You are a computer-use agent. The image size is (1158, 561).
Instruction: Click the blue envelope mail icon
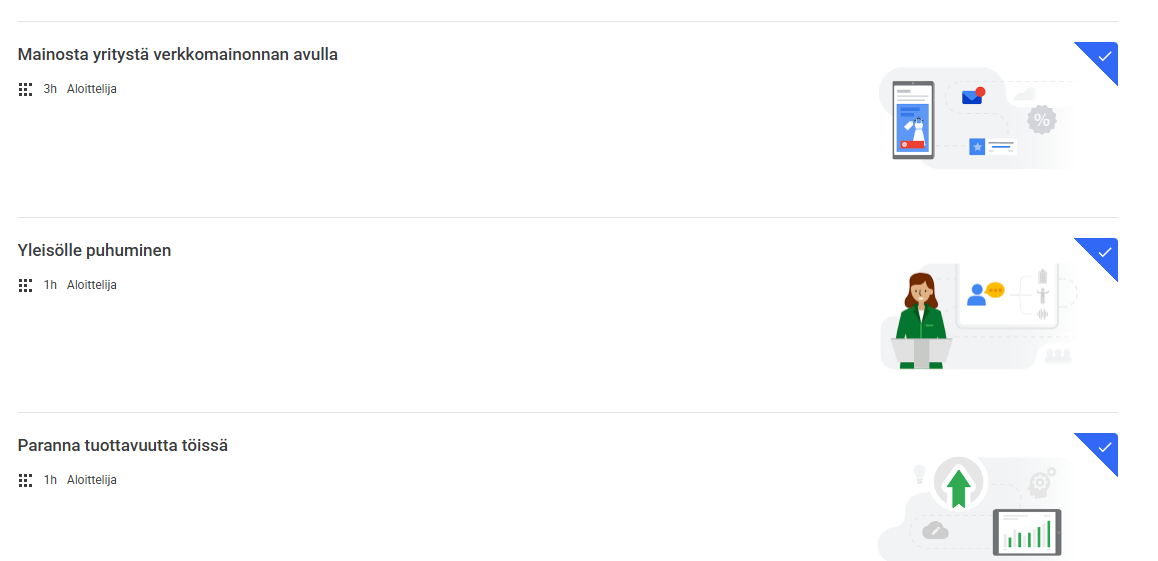(973, 96)
